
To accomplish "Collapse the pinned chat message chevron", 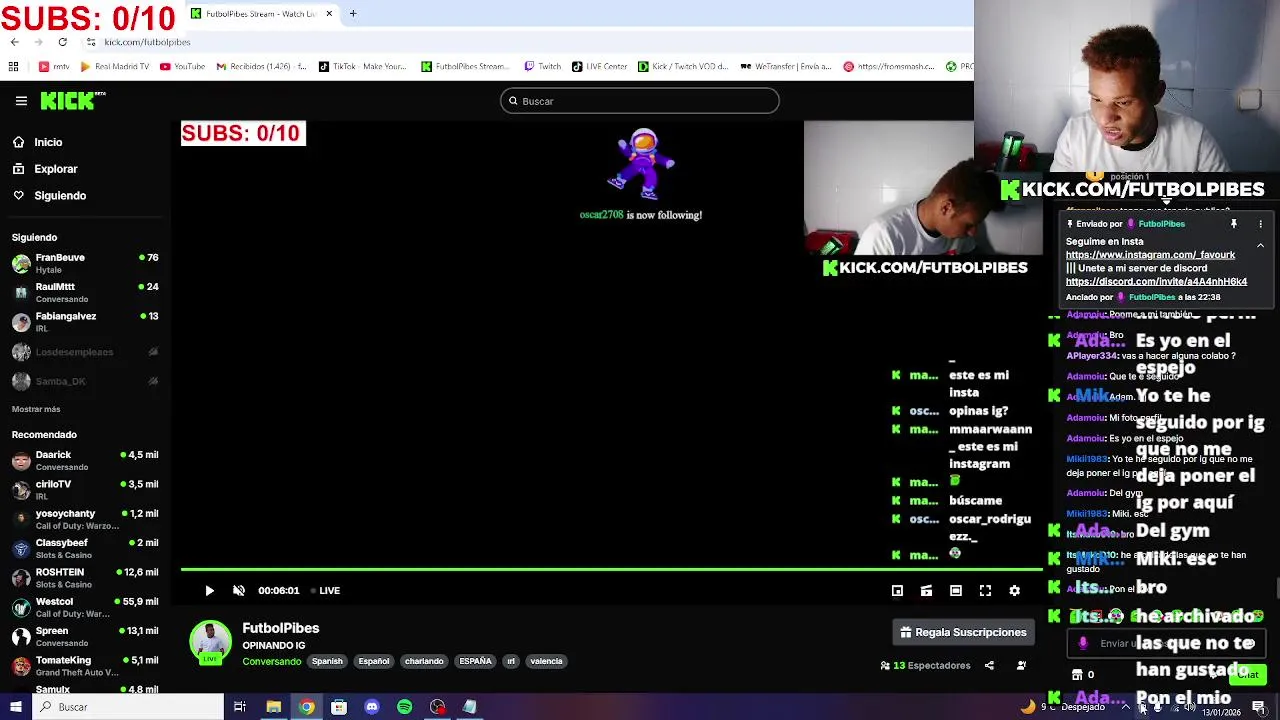I will pos(1260,245).
